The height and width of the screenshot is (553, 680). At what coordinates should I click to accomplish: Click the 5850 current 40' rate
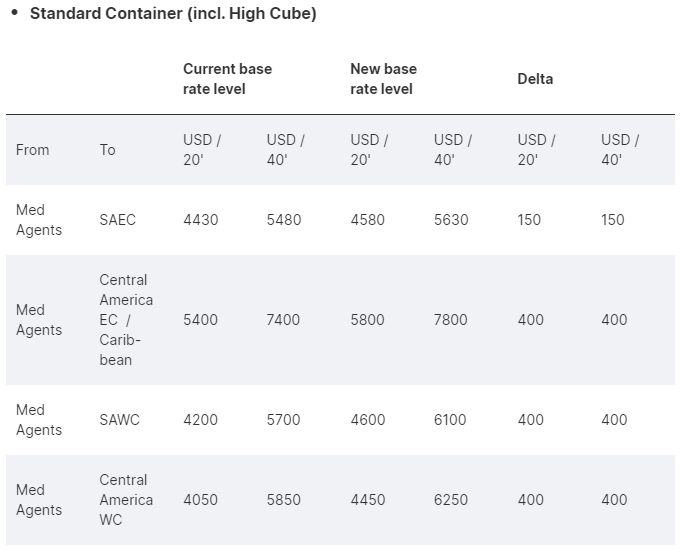click(x=283, y=500)
